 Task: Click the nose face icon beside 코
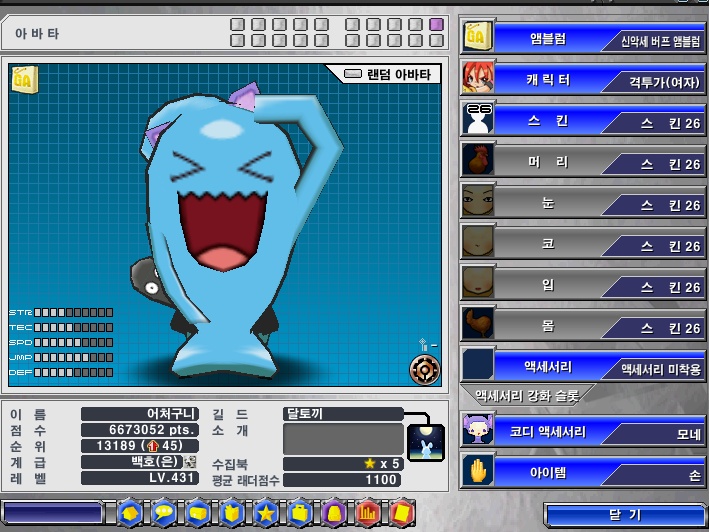click(x=478, y=242)
